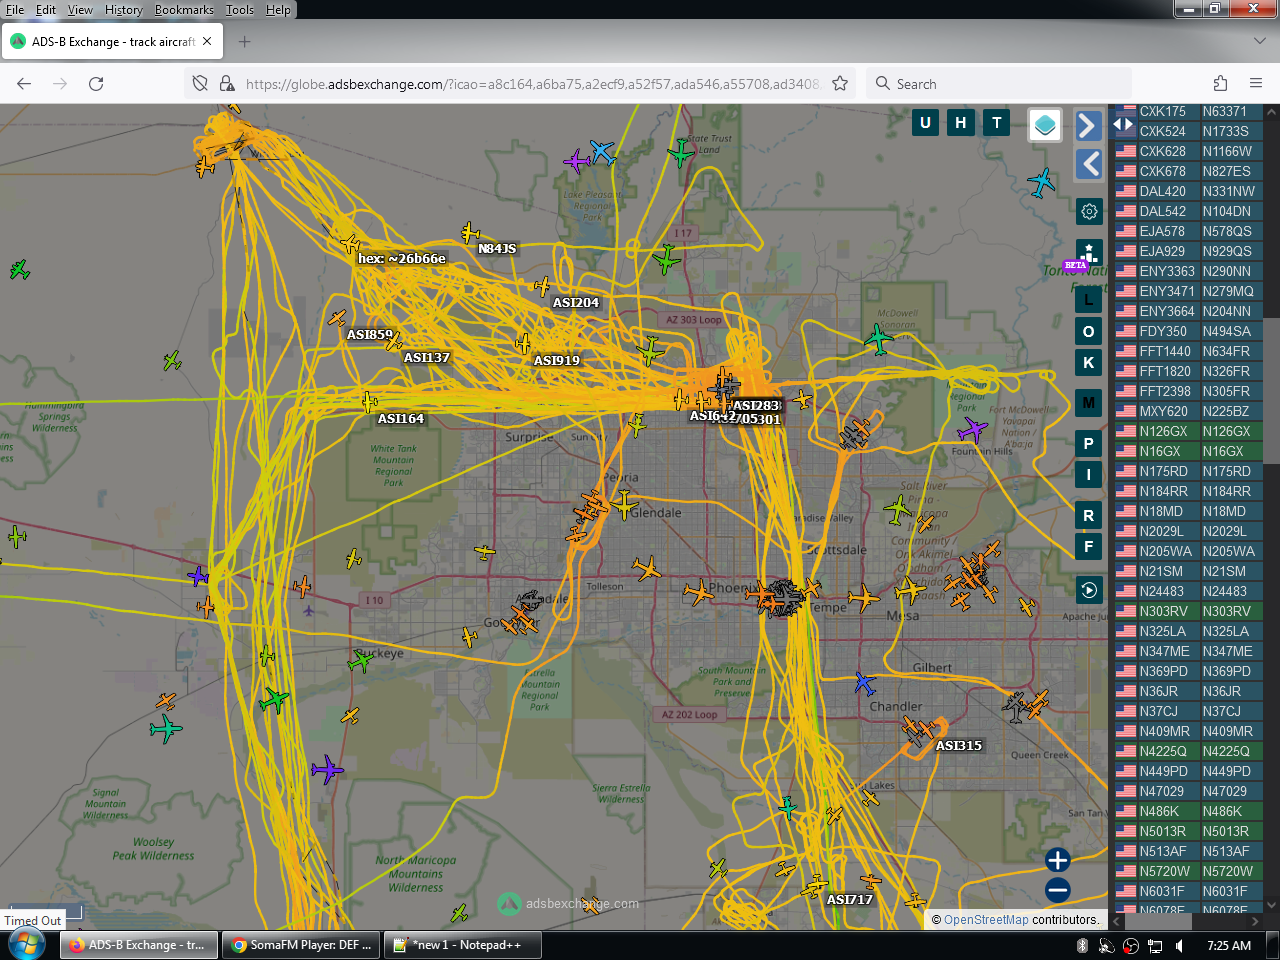Screen dimensions: 1280x960
Task: Open the Edit menu
Action: coord(46,10)
